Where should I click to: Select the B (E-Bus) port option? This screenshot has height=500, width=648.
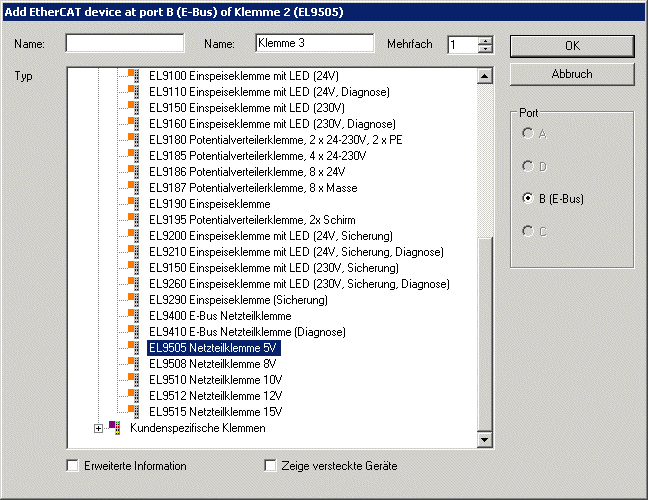[x=528, y=198]
